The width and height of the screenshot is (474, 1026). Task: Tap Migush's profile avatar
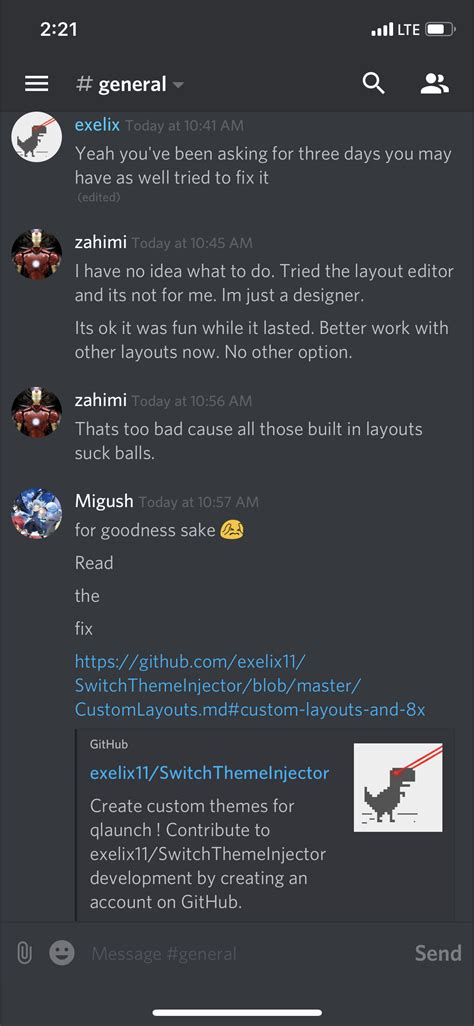(37, 514)
